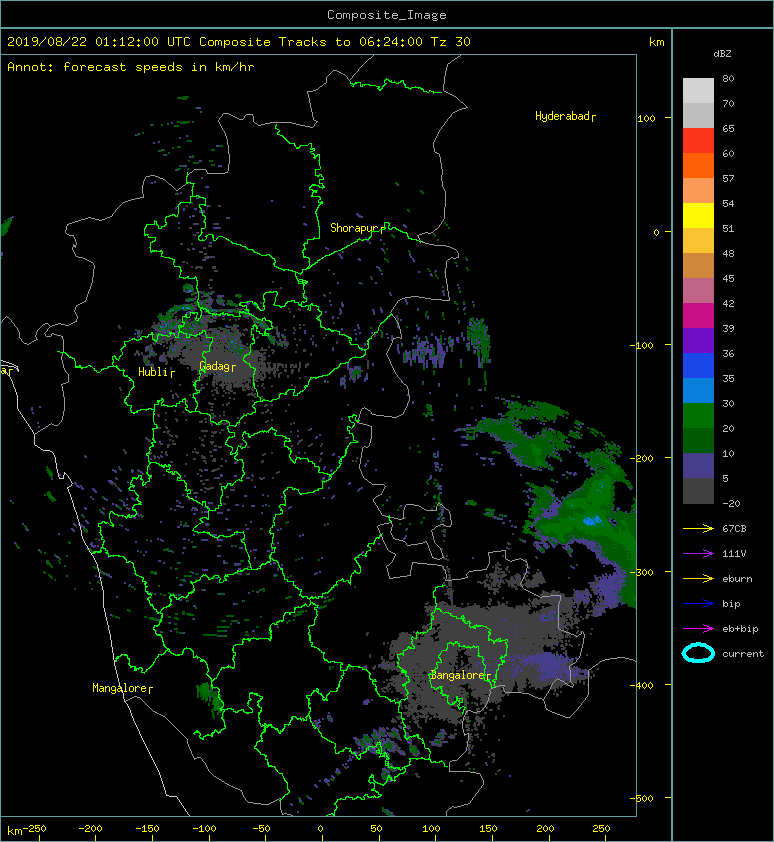Select the lightest gray swatch between 80 and 70 dBZ

coord(698,91)
